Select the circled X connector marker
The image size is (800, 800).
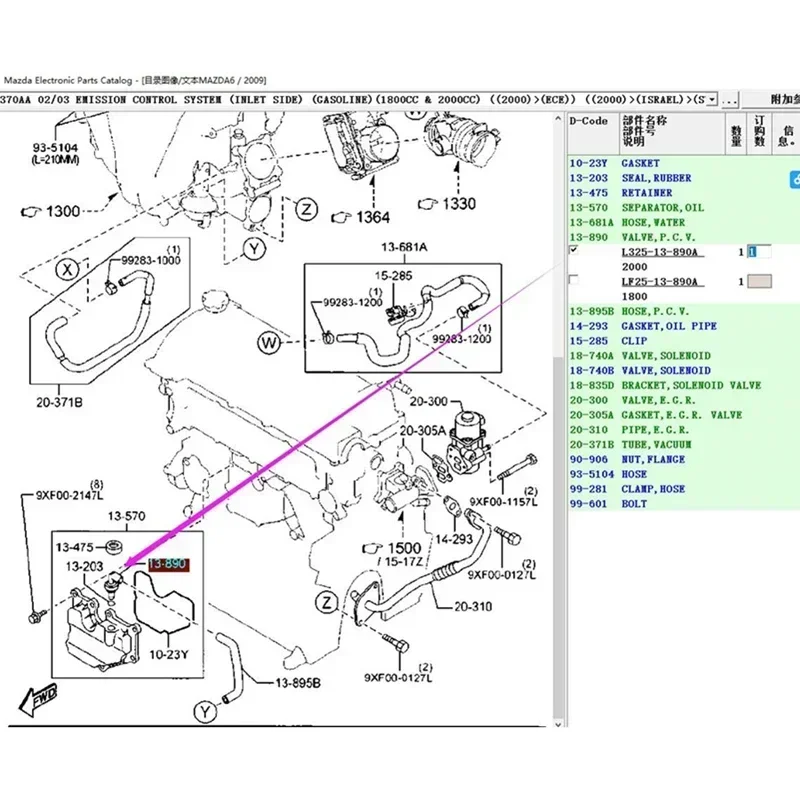tap(67, 269)
